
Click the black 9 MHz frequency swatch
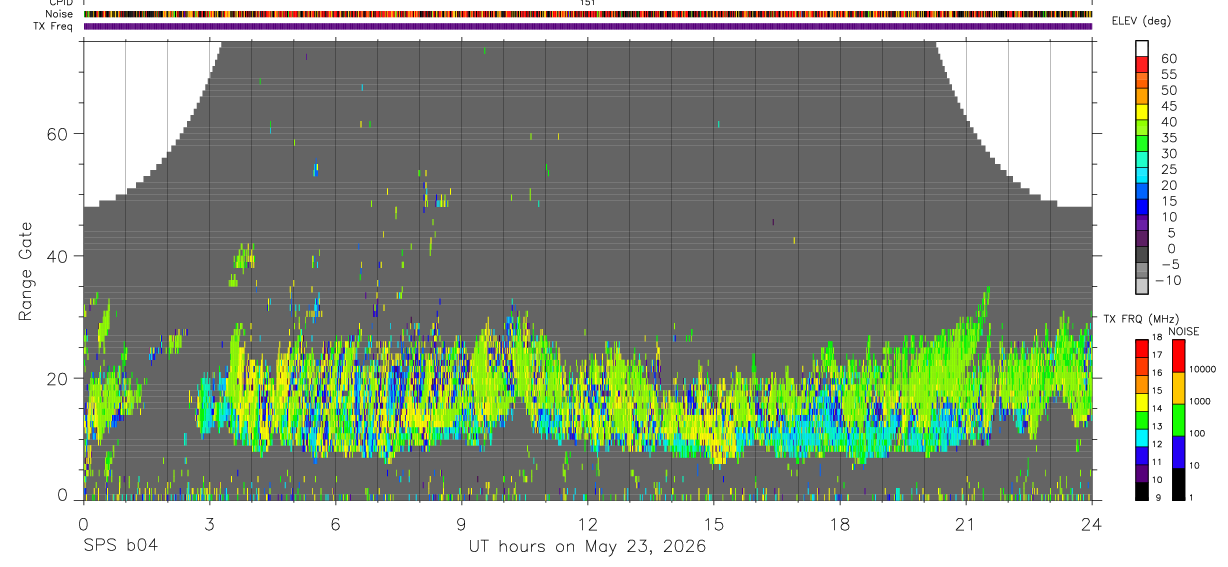pos(1142,491)
